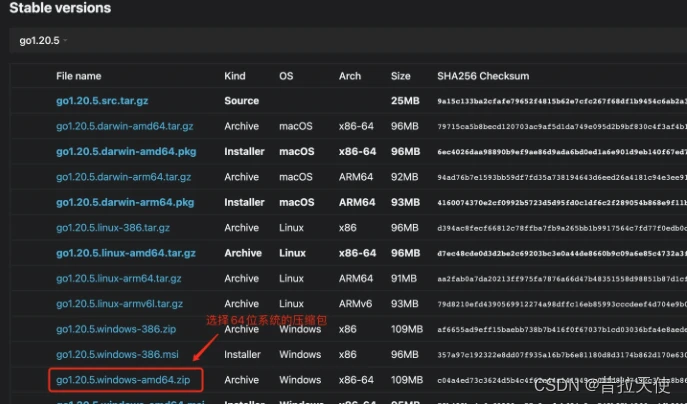Click Archive in linux-amd64.tar.gz row
This screenshot has width=687, height=404.
coord(243,253)
